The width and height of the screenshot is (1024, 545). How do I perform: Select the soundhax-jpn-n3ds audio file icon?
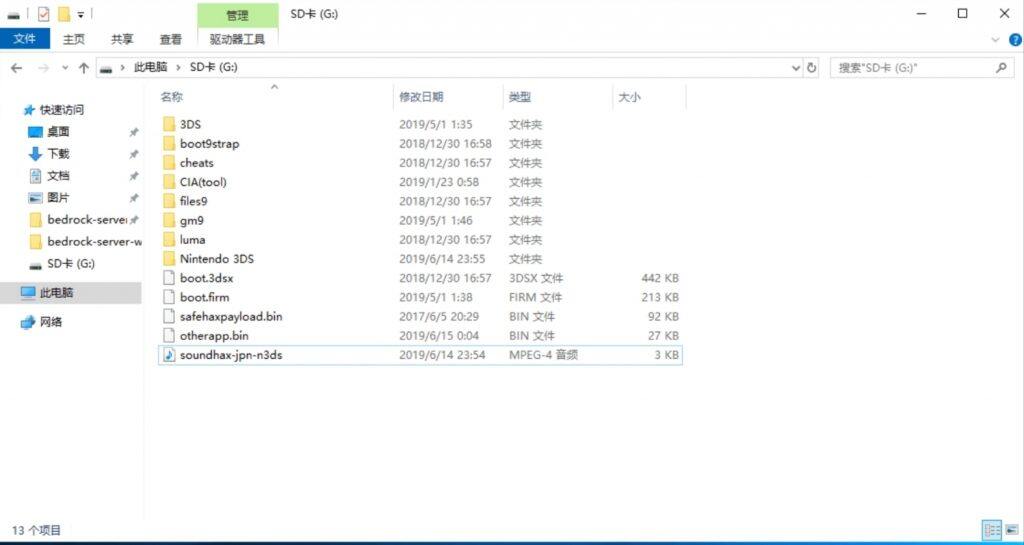[x=169, y=355]
